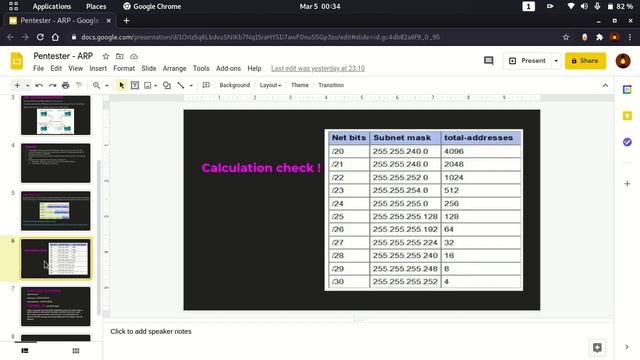Viewport: 640px width, 360px height.
Task: Activate paint format tool
Action: (x=79, y=85)
